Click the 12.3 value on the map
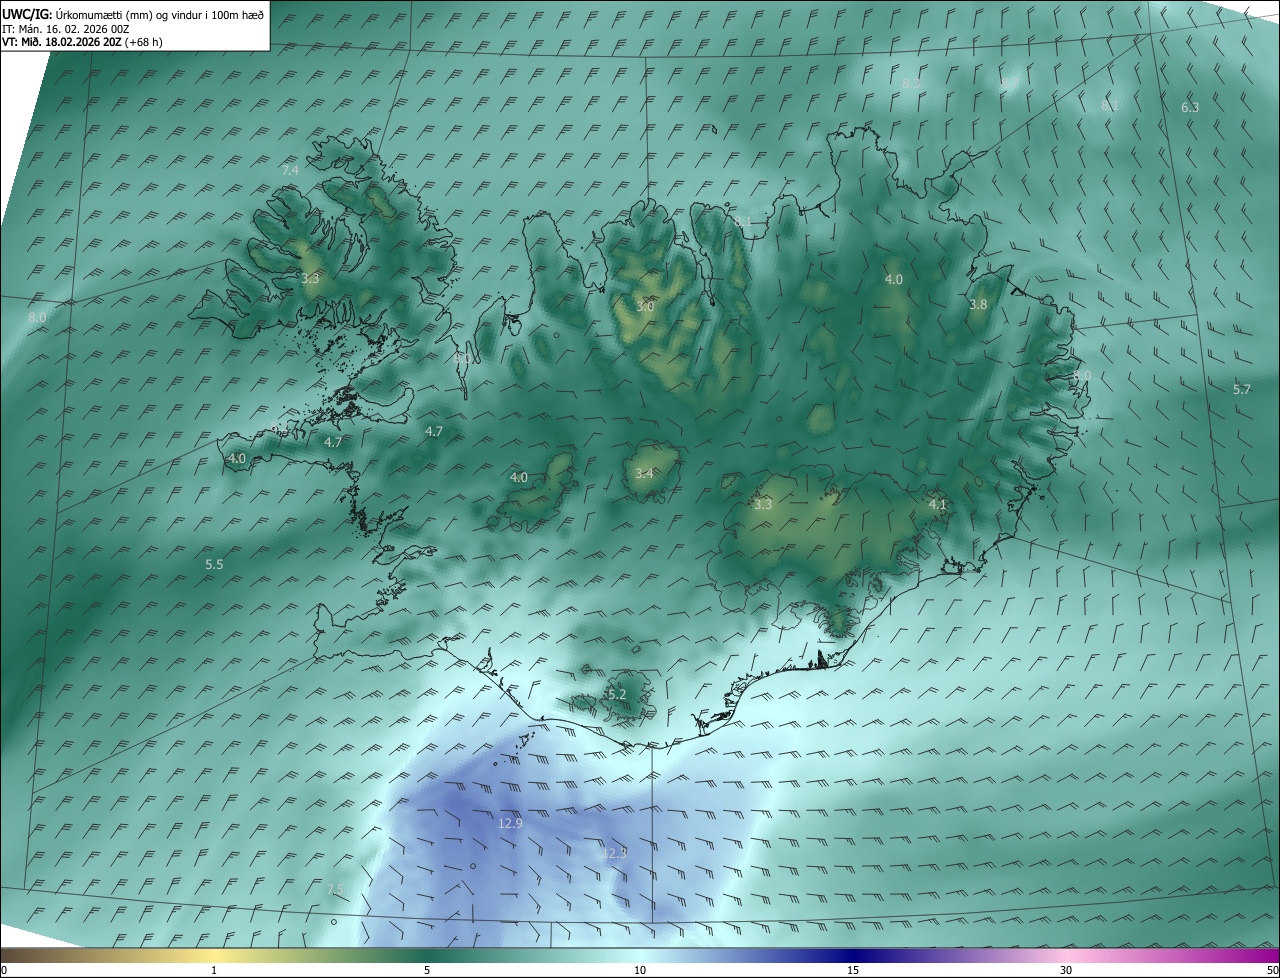This screenshot has width=1280, height=978. click(614, 853)
